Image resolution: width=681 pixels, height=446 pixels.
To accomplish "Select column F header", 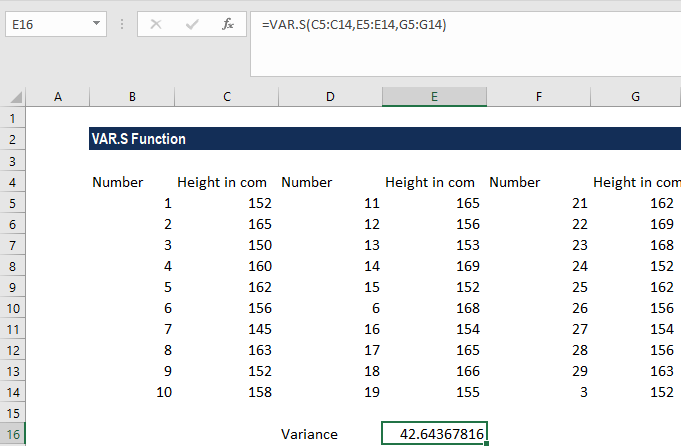I will pos(539,96).
